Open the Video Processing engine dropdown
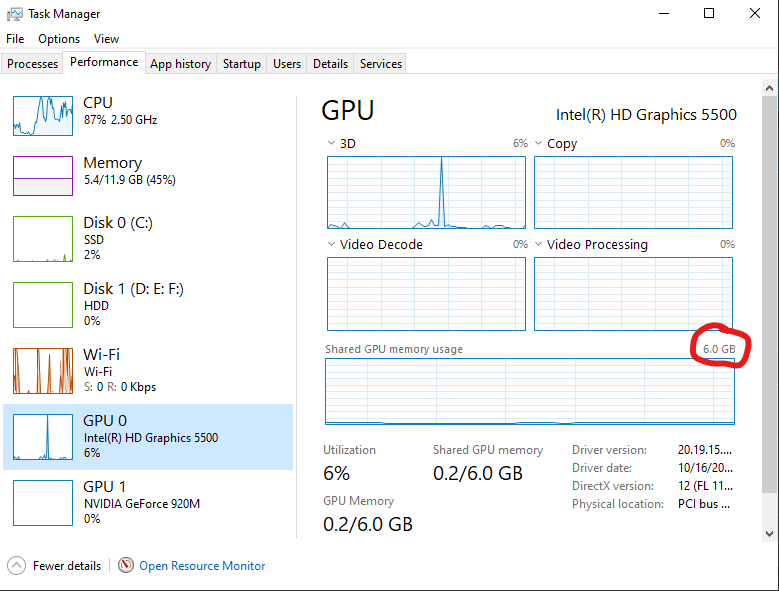Image resolution: width=779 pixels, height=591 pixels. [538, 244]
